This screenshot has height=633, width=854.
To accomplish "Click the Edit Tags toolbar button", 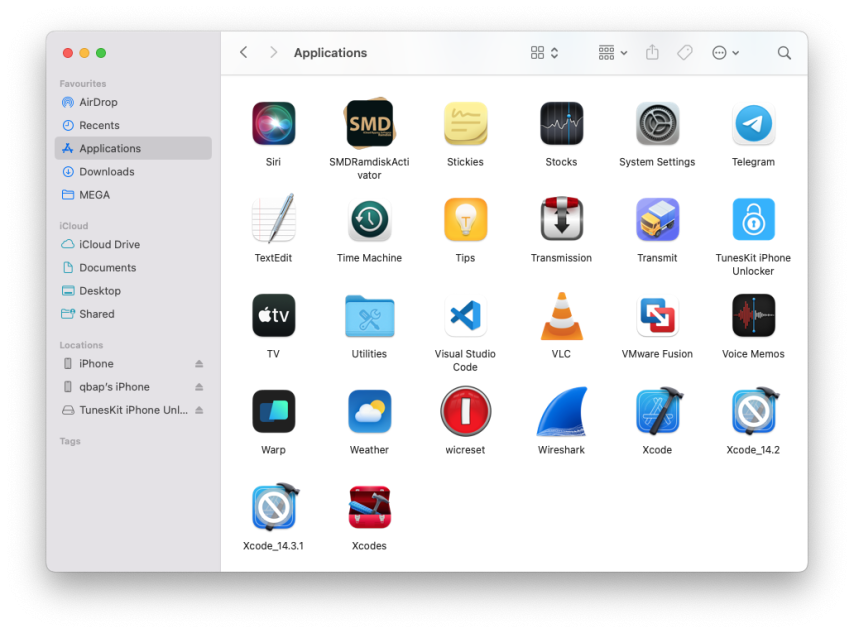I will 685,52.
